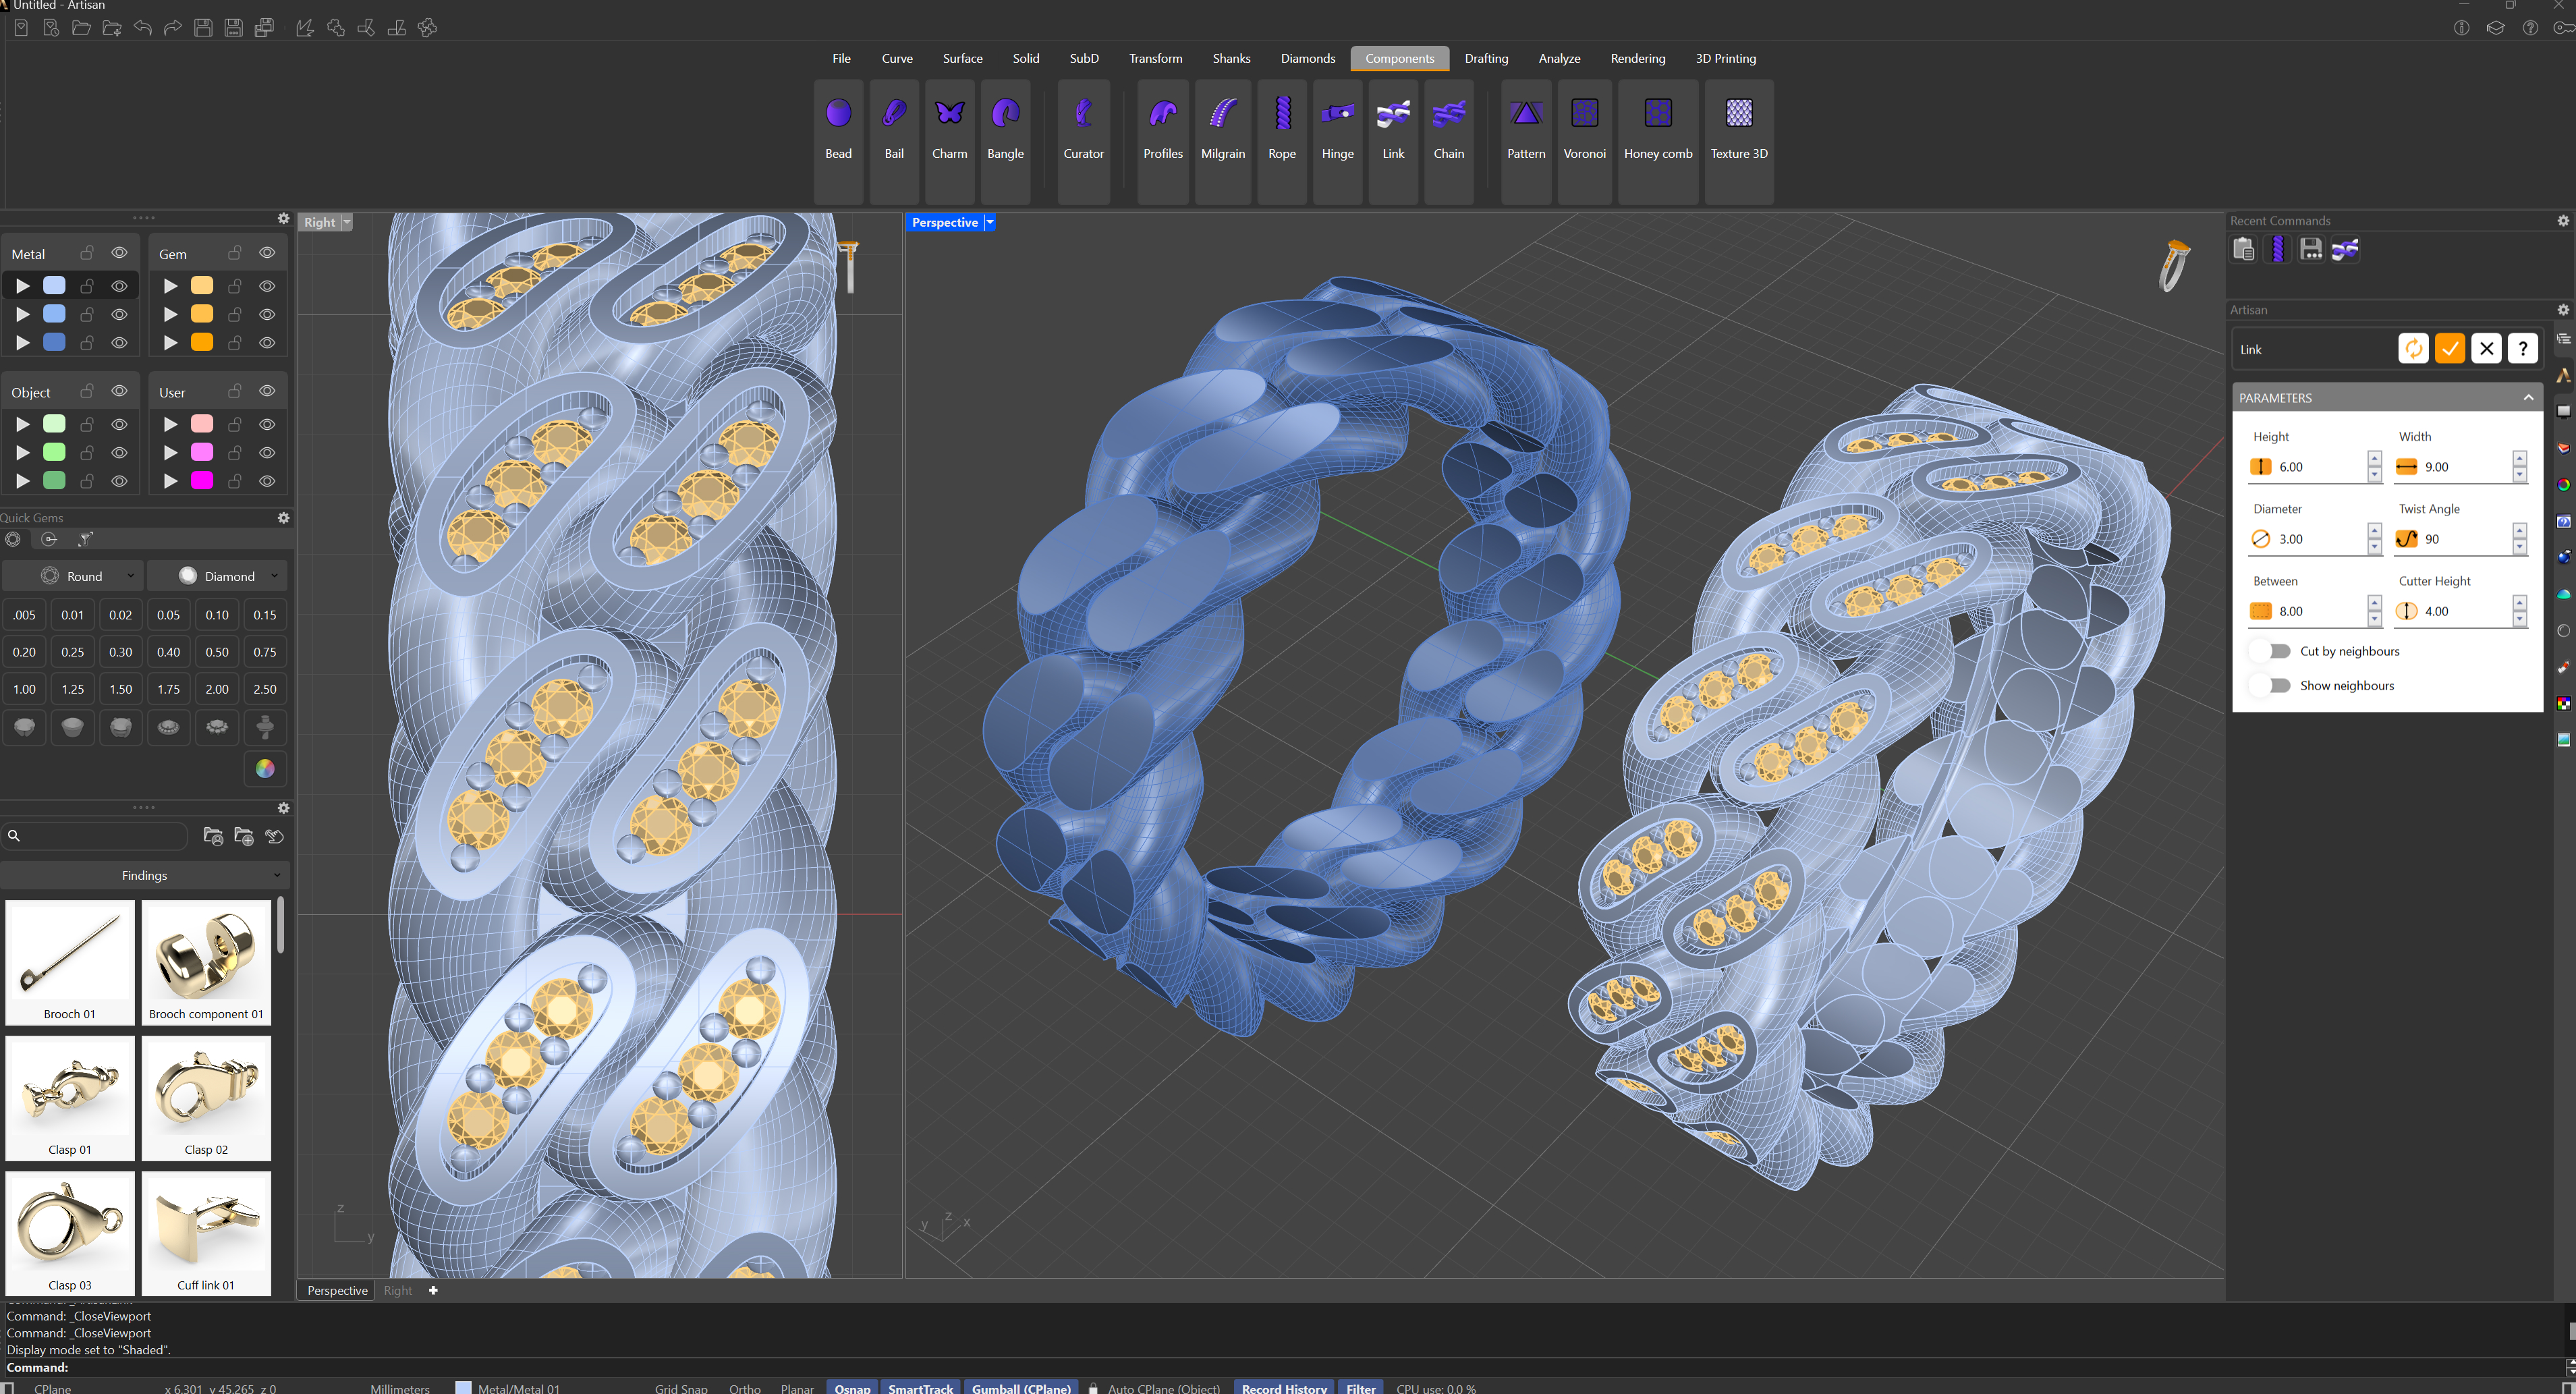2576x1394 pixels.
Task: Open the Link help question mark
Action: [2522, 348]
